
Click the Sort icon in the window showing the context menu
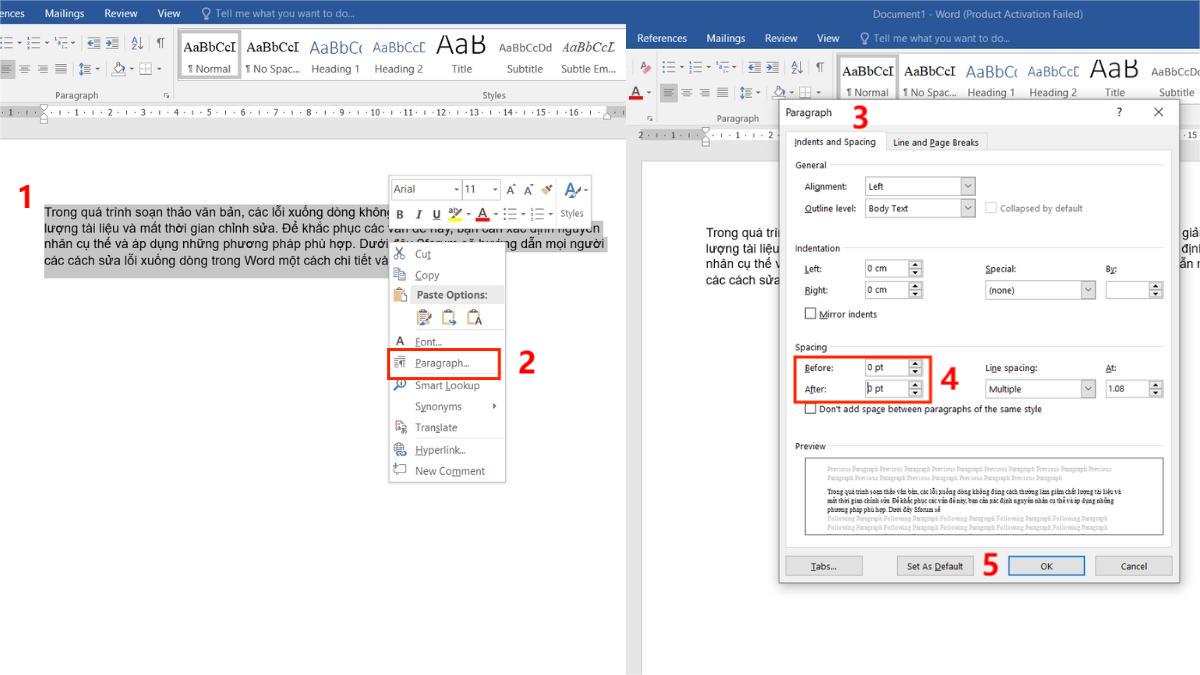(137, 43)
